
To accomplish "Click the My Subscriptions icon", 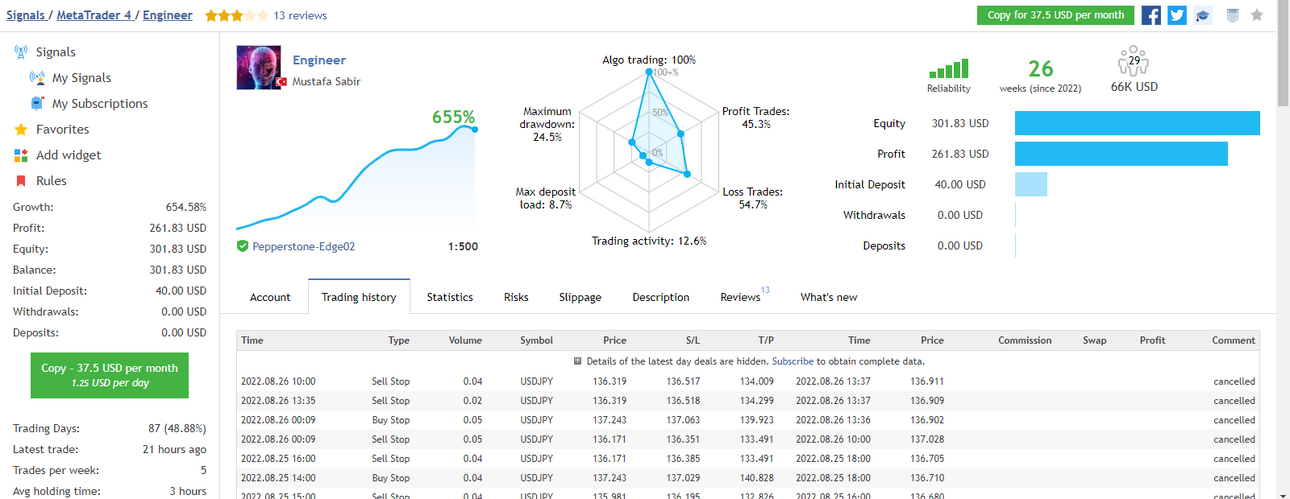I will pos(37,104).
